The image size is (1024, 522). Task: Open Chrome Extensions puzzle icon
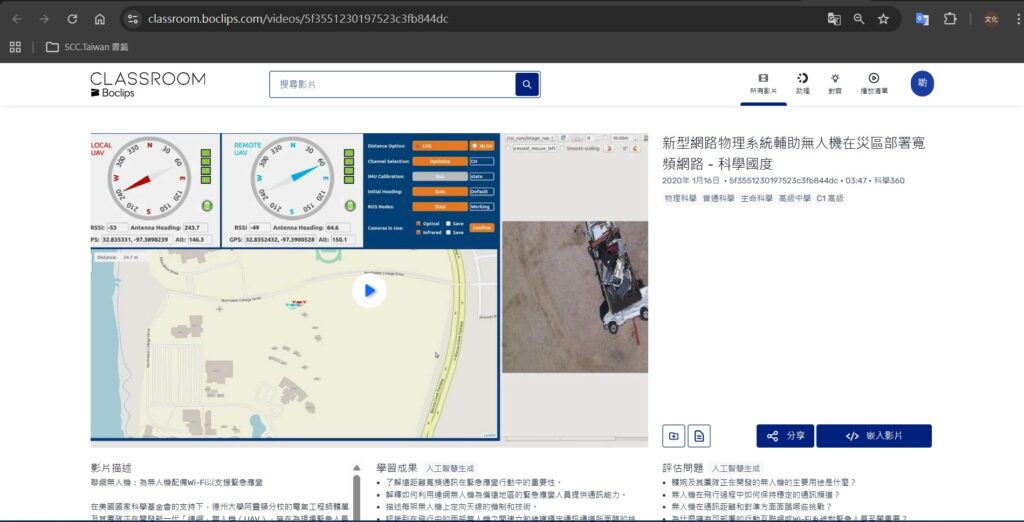point(950,19)
